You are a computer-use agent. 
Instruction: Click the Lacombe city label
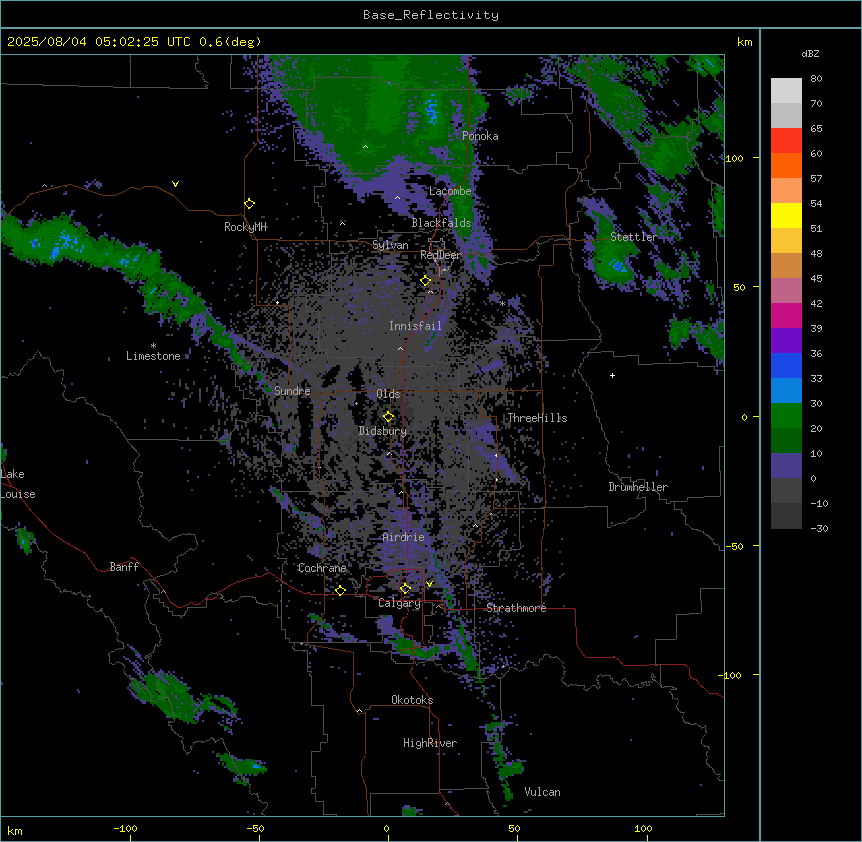(x=450, y=191)
